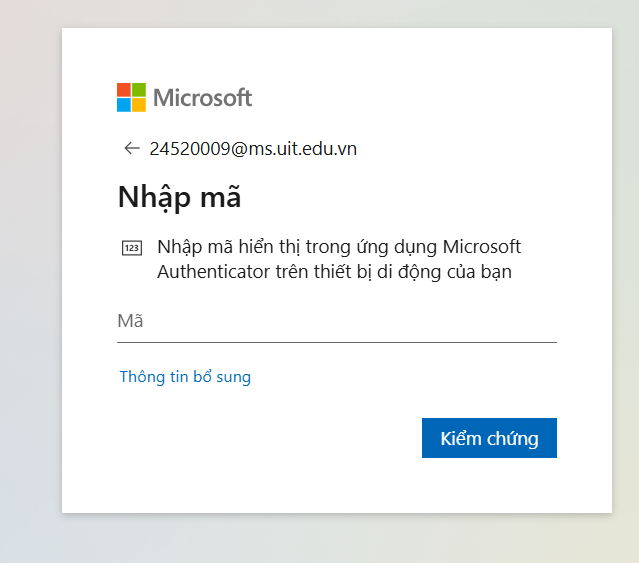This screenshot has height=563, width=639.
Task: Click the green square in Microsoft logo
Action: (139, 90)
